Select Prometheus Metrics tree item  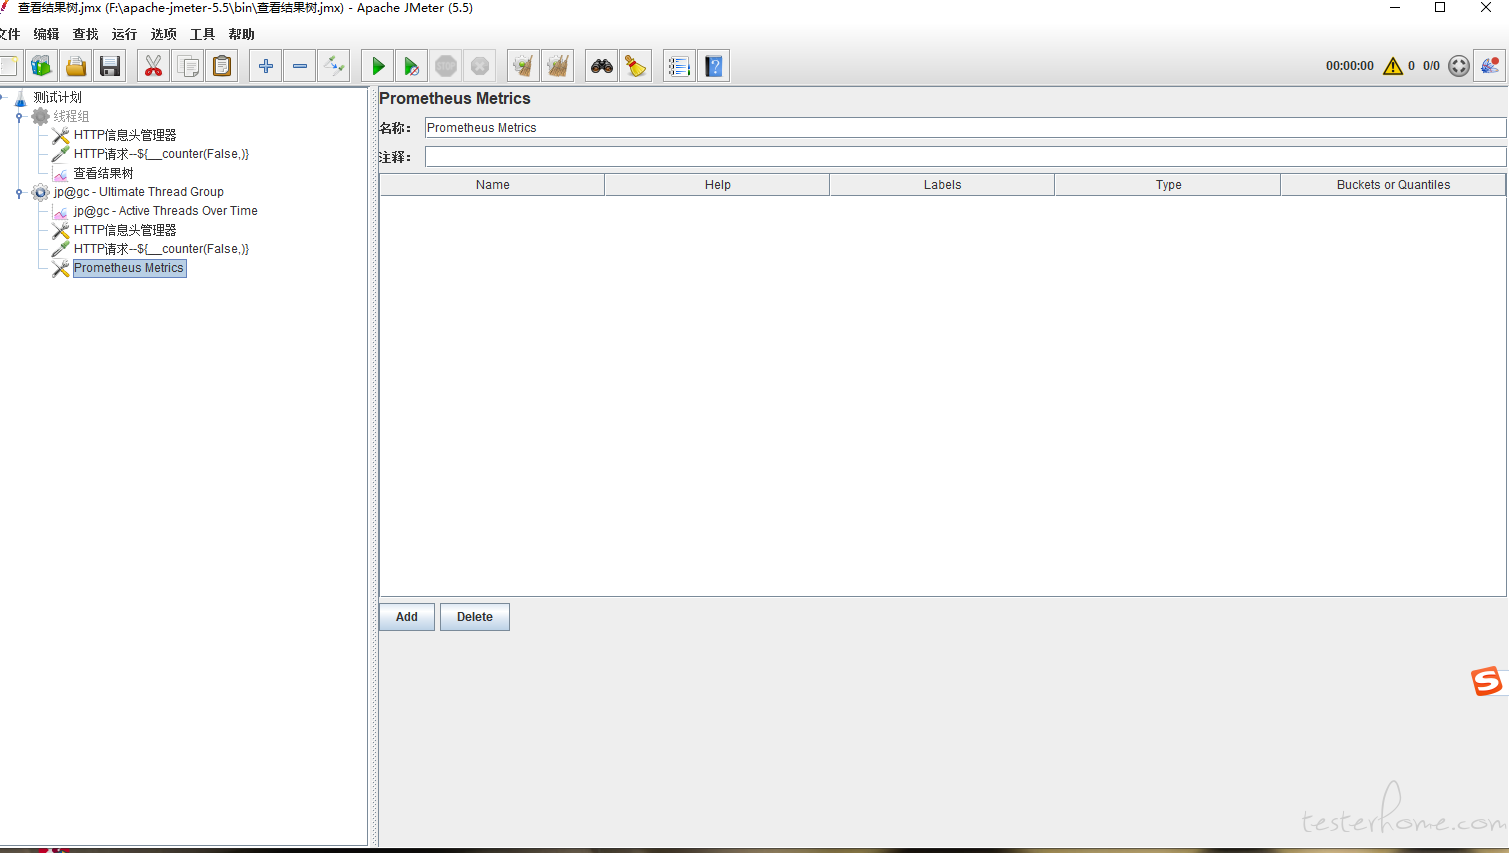tap(129, 268)
